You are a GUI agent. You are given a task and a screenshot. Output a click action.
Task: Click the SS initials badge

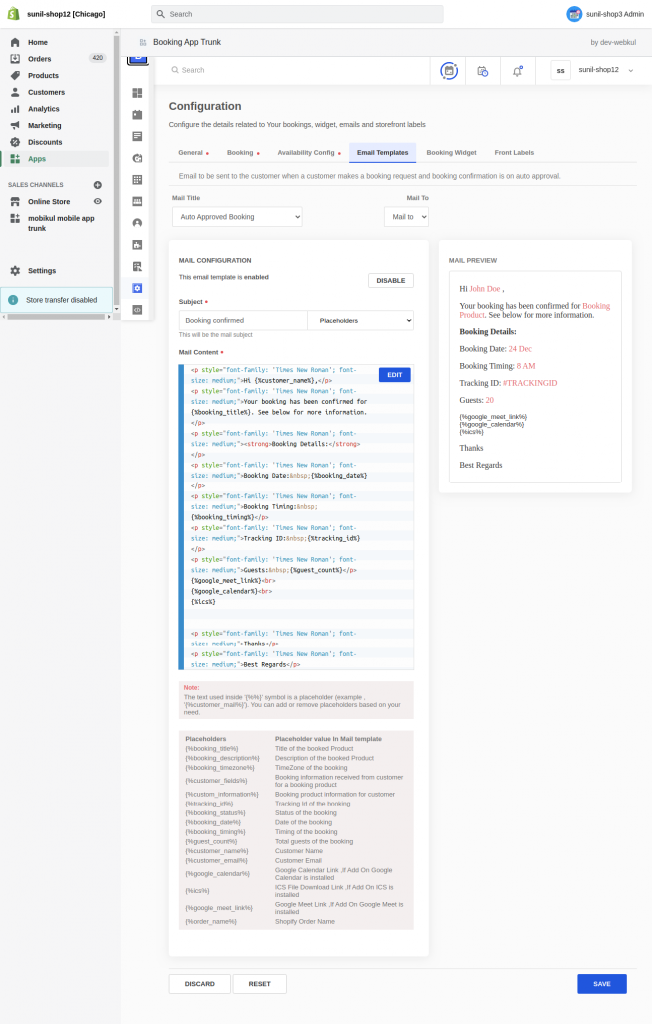coord(561,71)
